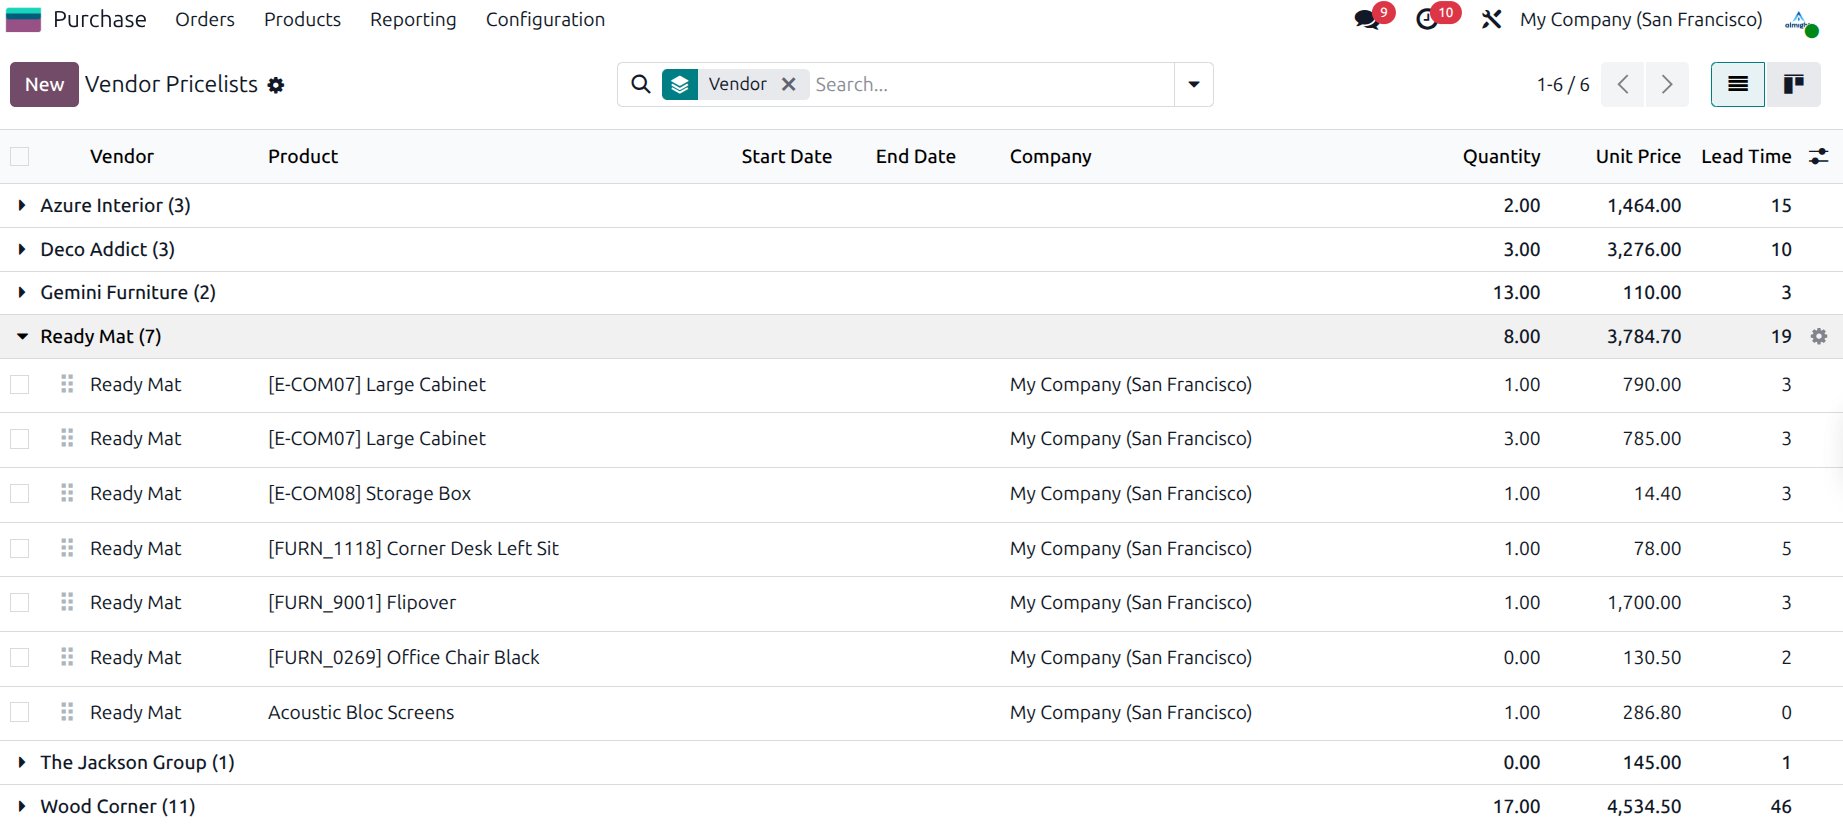
Task: Open the company switcher My Company (San Francisco)
Action: [x=1641, y=19]
